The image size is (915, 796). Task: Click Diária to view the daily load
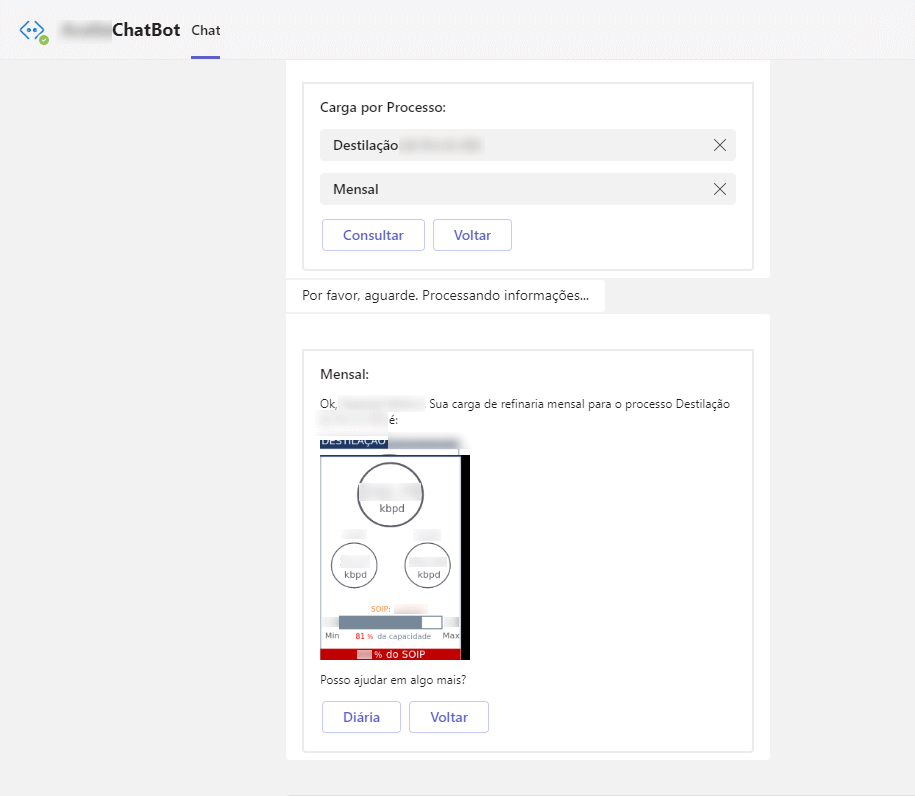click(x=361, y=717)
